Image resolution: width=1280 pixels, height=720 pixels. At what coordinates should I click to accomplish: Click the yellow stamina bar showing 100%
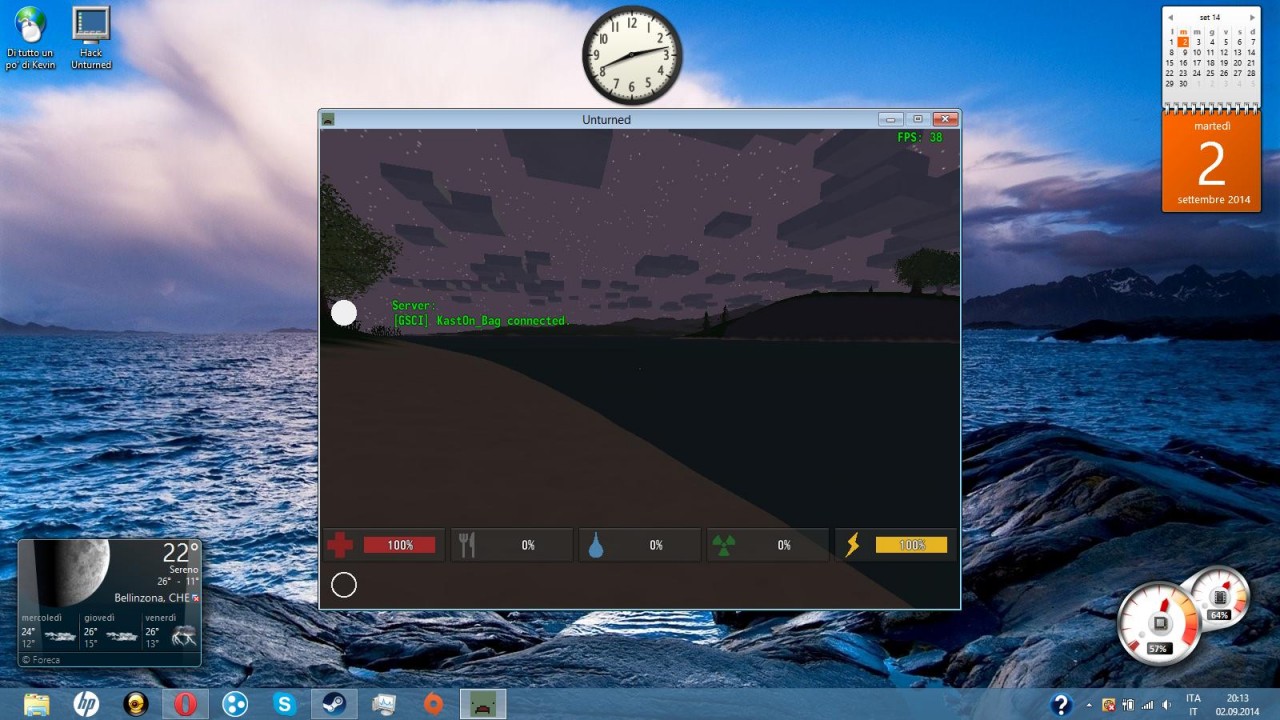(x=912, y=545)
